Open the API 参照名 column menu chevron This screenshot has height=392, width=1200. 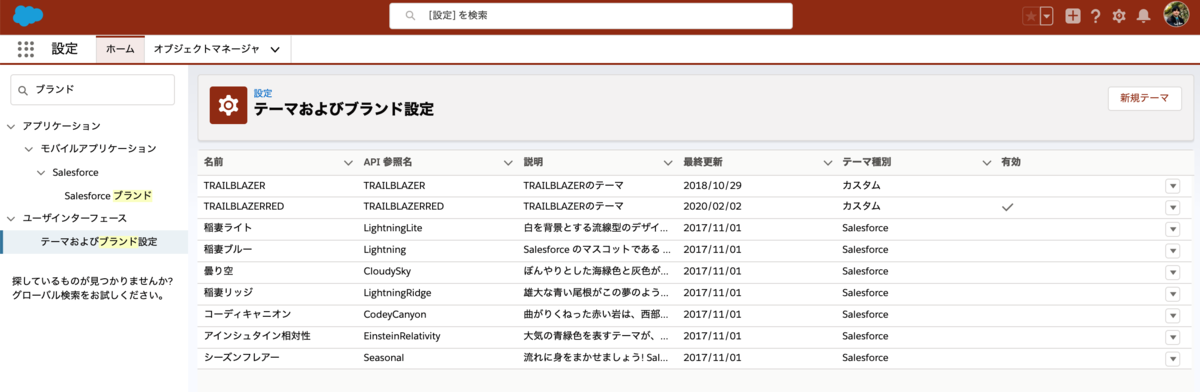click(x=508, y=162)
